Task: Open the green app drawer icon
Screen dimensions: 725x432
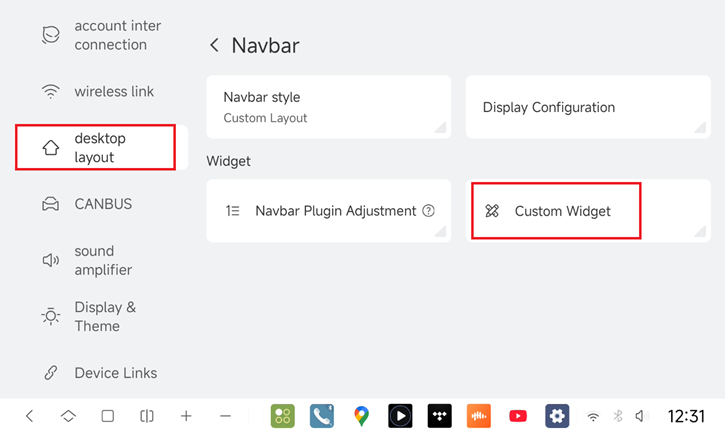Action: [x=283, y=416]
